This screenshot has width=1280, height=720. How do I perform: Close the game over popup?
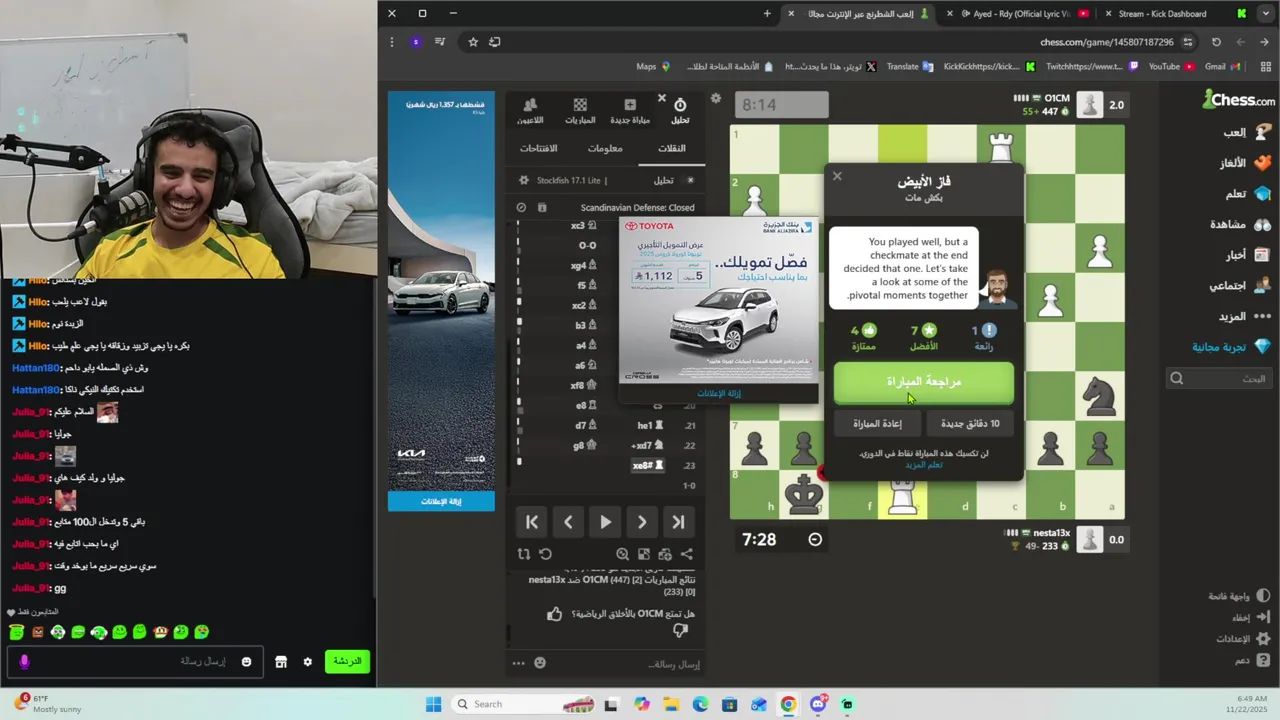tap(837, 177)
